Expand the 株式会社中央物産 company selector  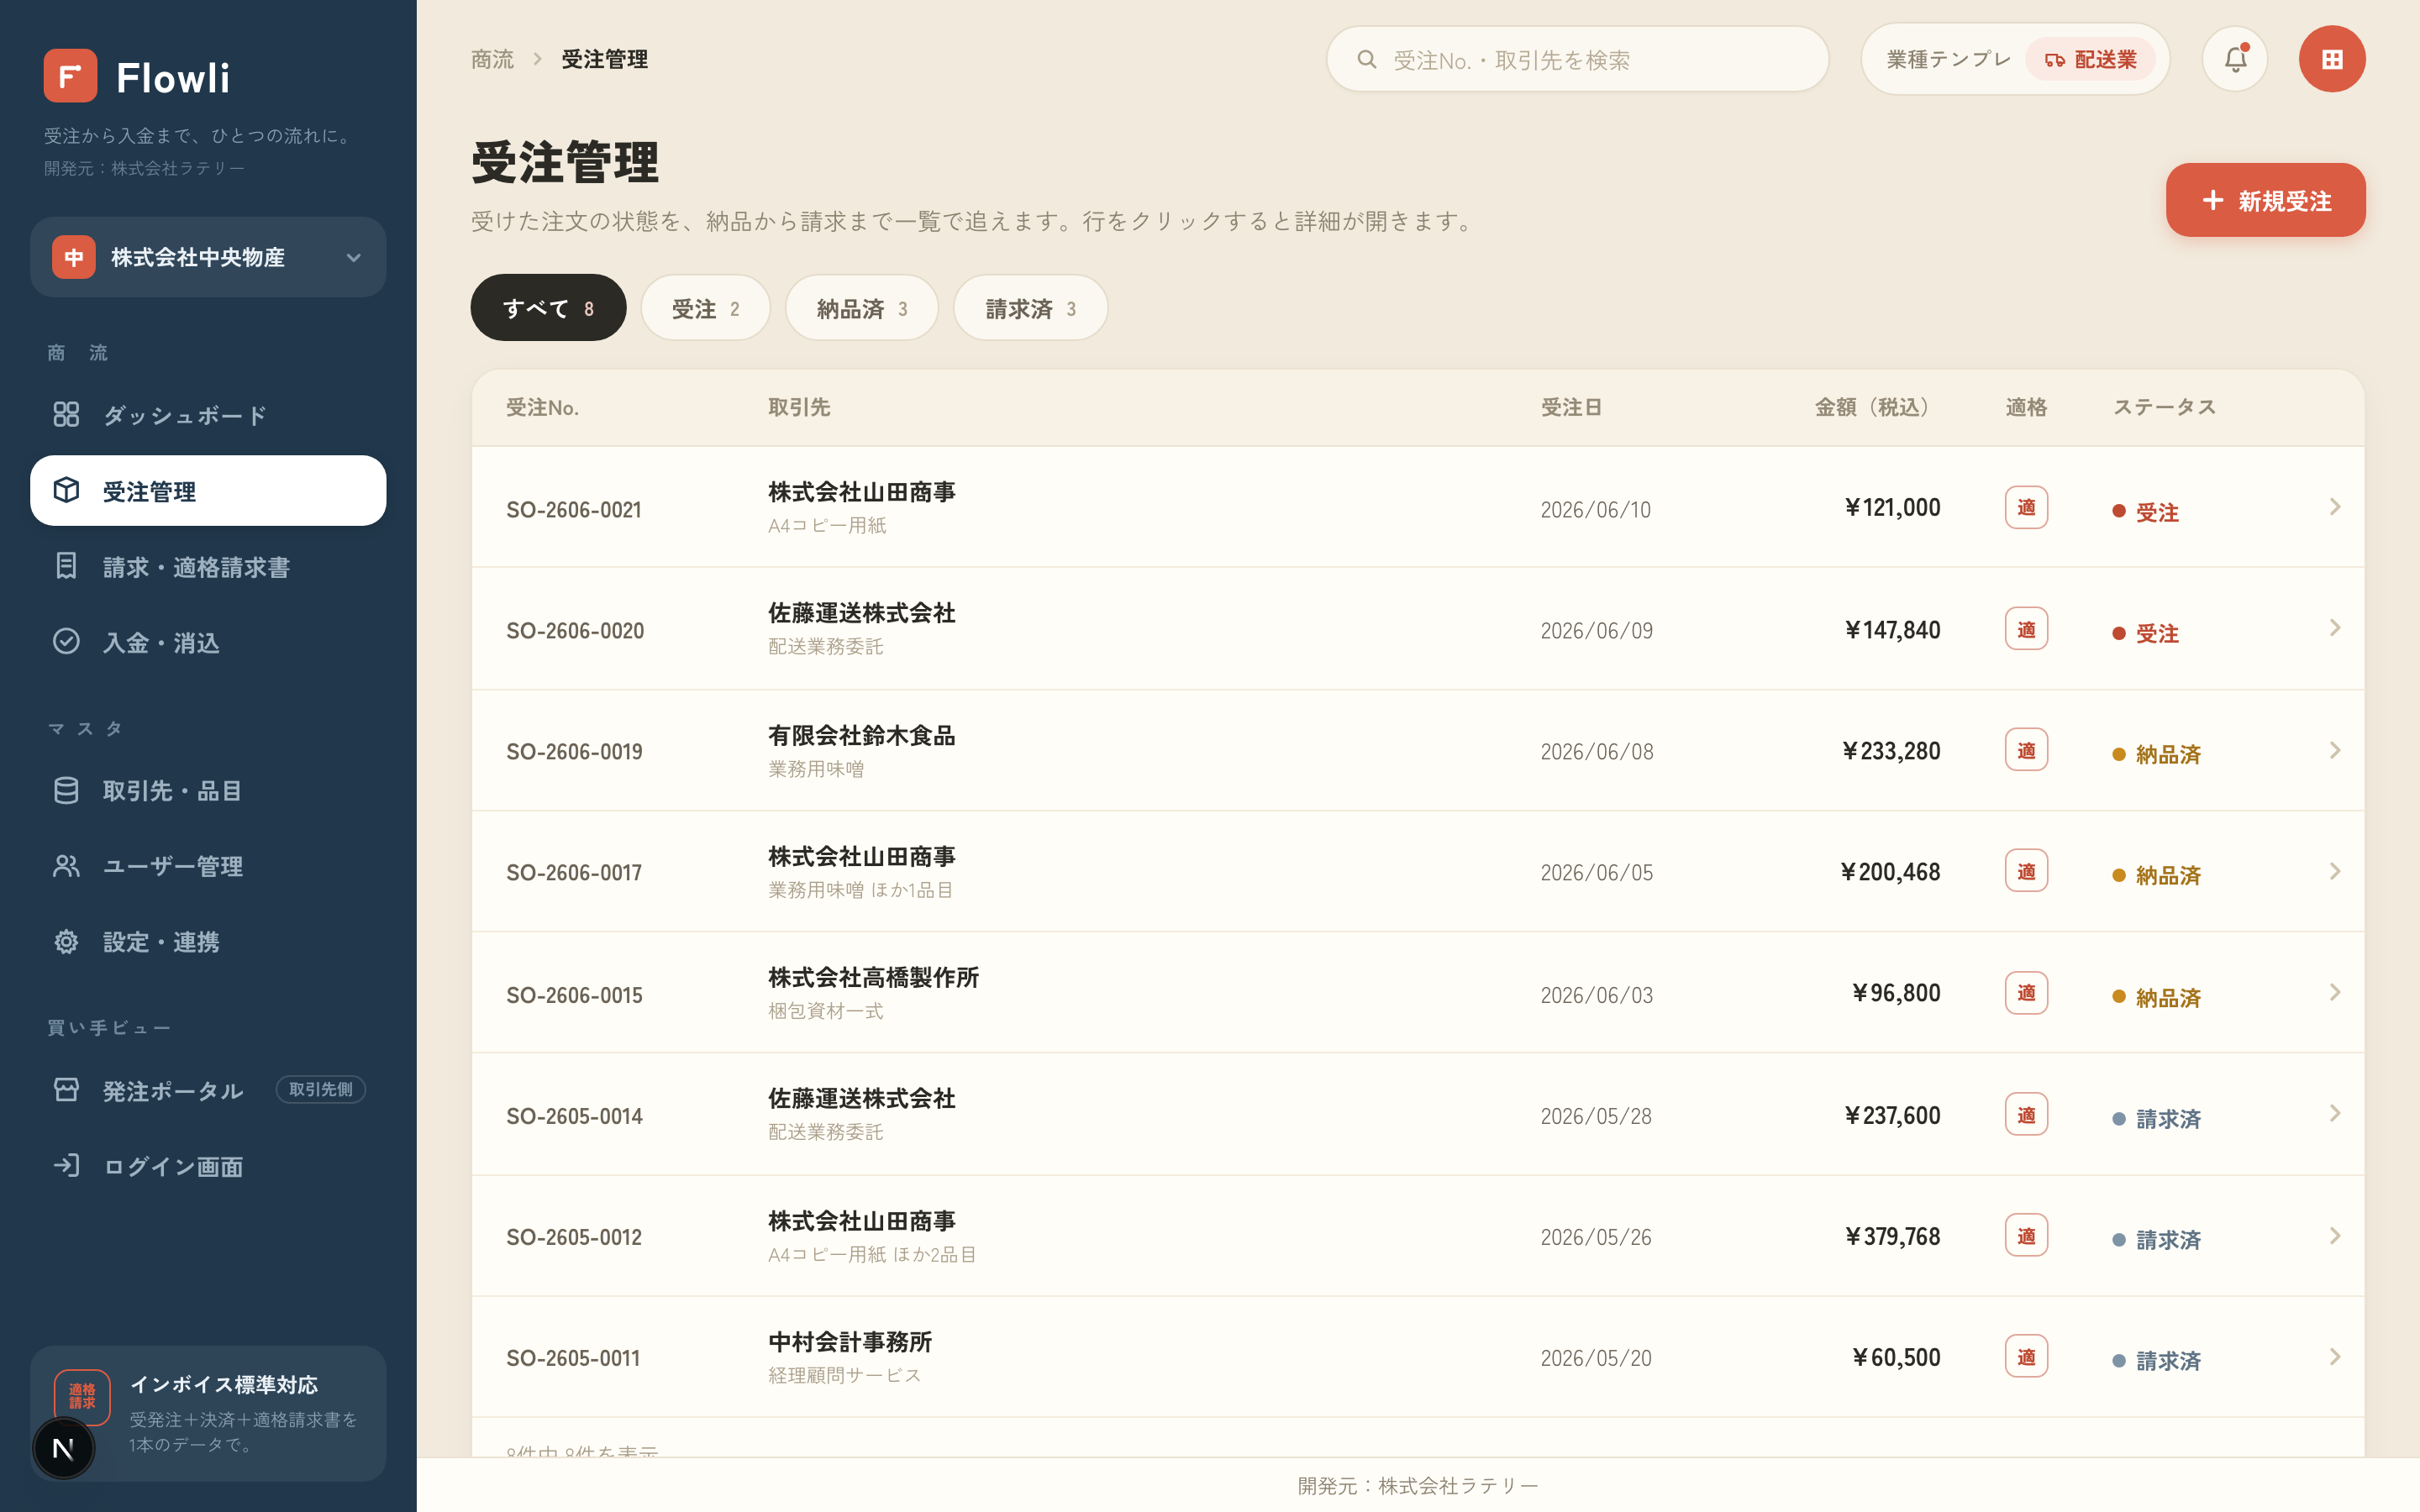(x=208, y=257)
